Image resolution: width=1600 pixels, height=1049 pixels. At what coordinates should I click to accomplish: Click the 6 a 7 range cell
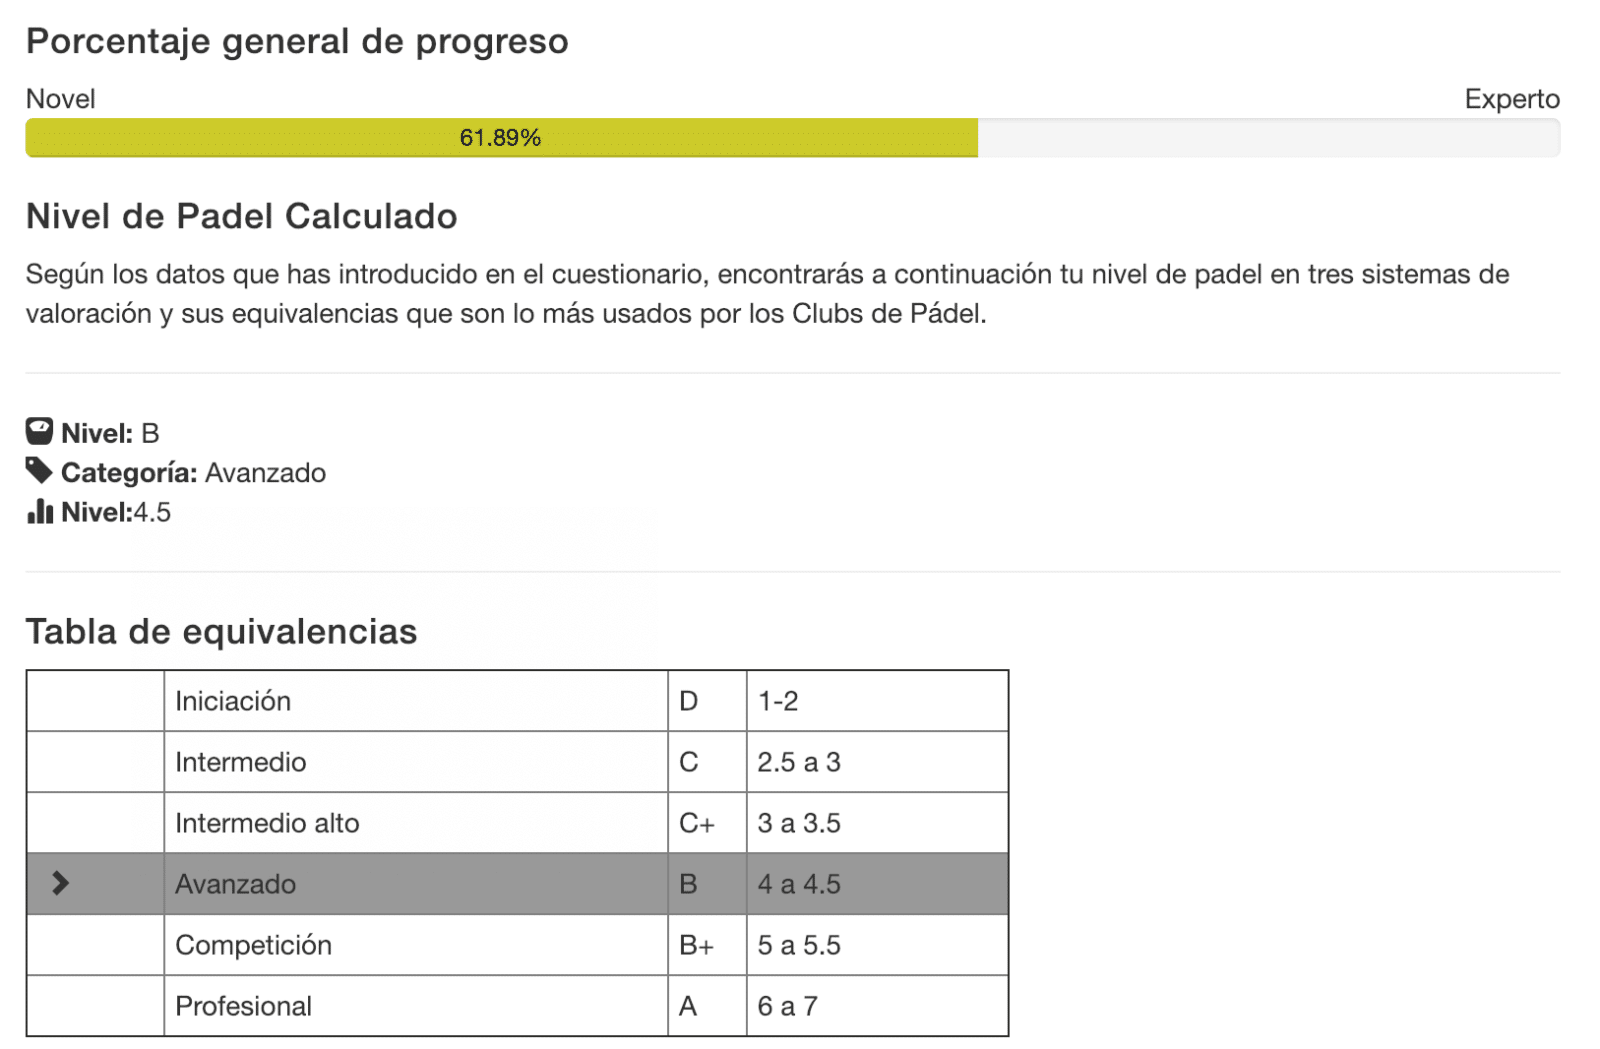(877, 1006)
